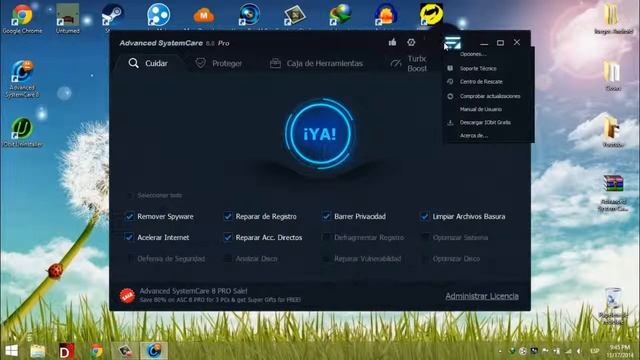Open the Caja de Herramientas tab
Viewport: 640px width, 360px height.
click(x=316, y=63)
